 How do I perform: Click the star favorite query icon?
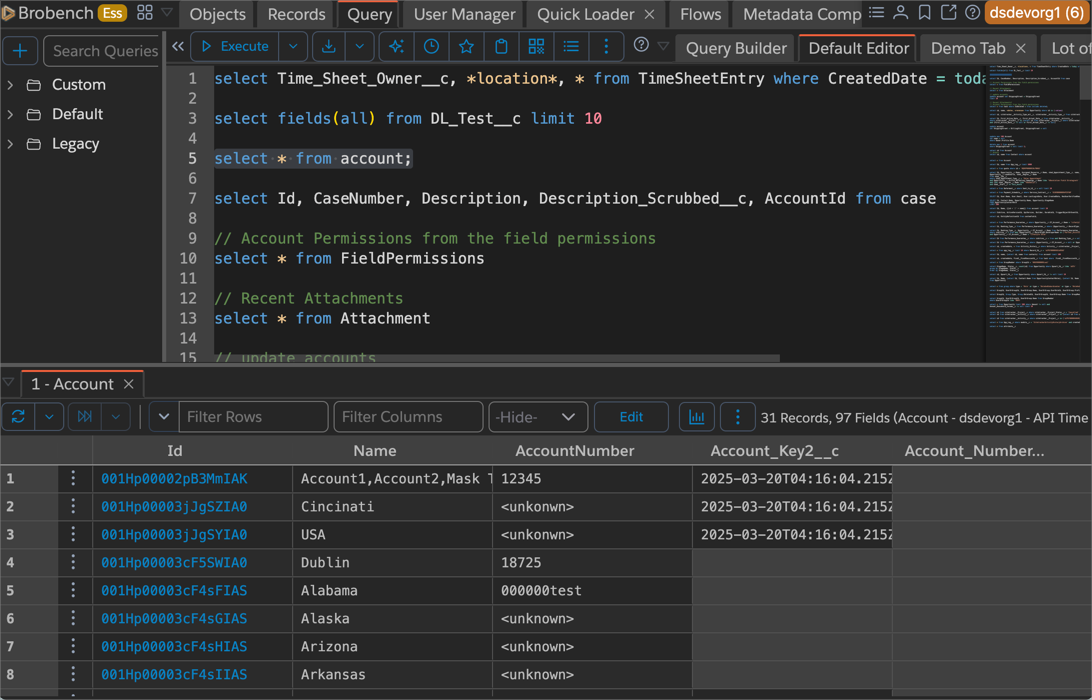pos(466,47)
